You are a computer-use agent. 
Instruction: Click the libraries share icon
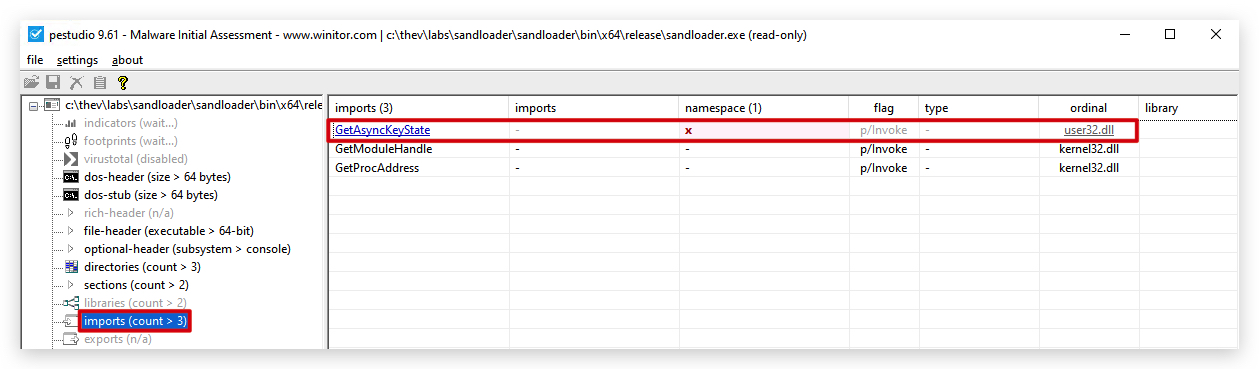71,303
